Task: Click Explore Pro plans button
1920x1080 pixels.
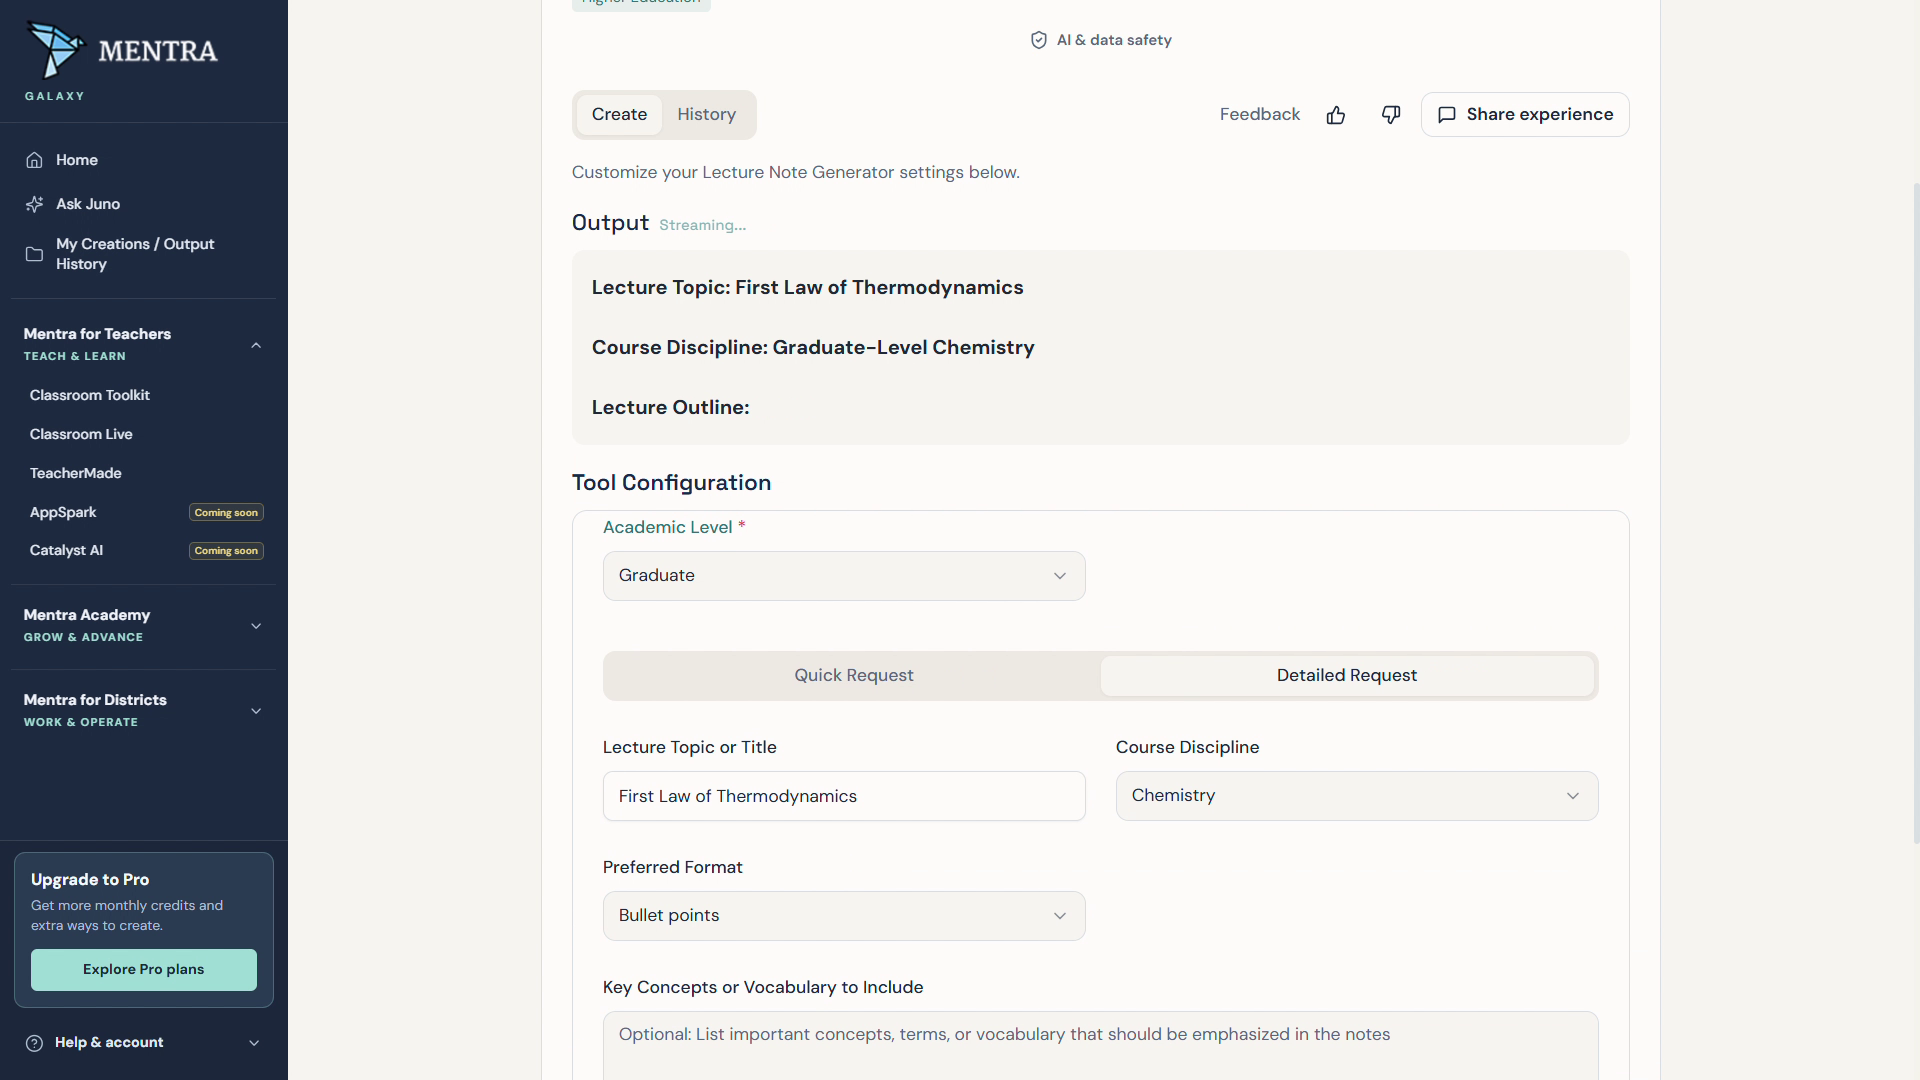Action: click(x=144, y=970)
